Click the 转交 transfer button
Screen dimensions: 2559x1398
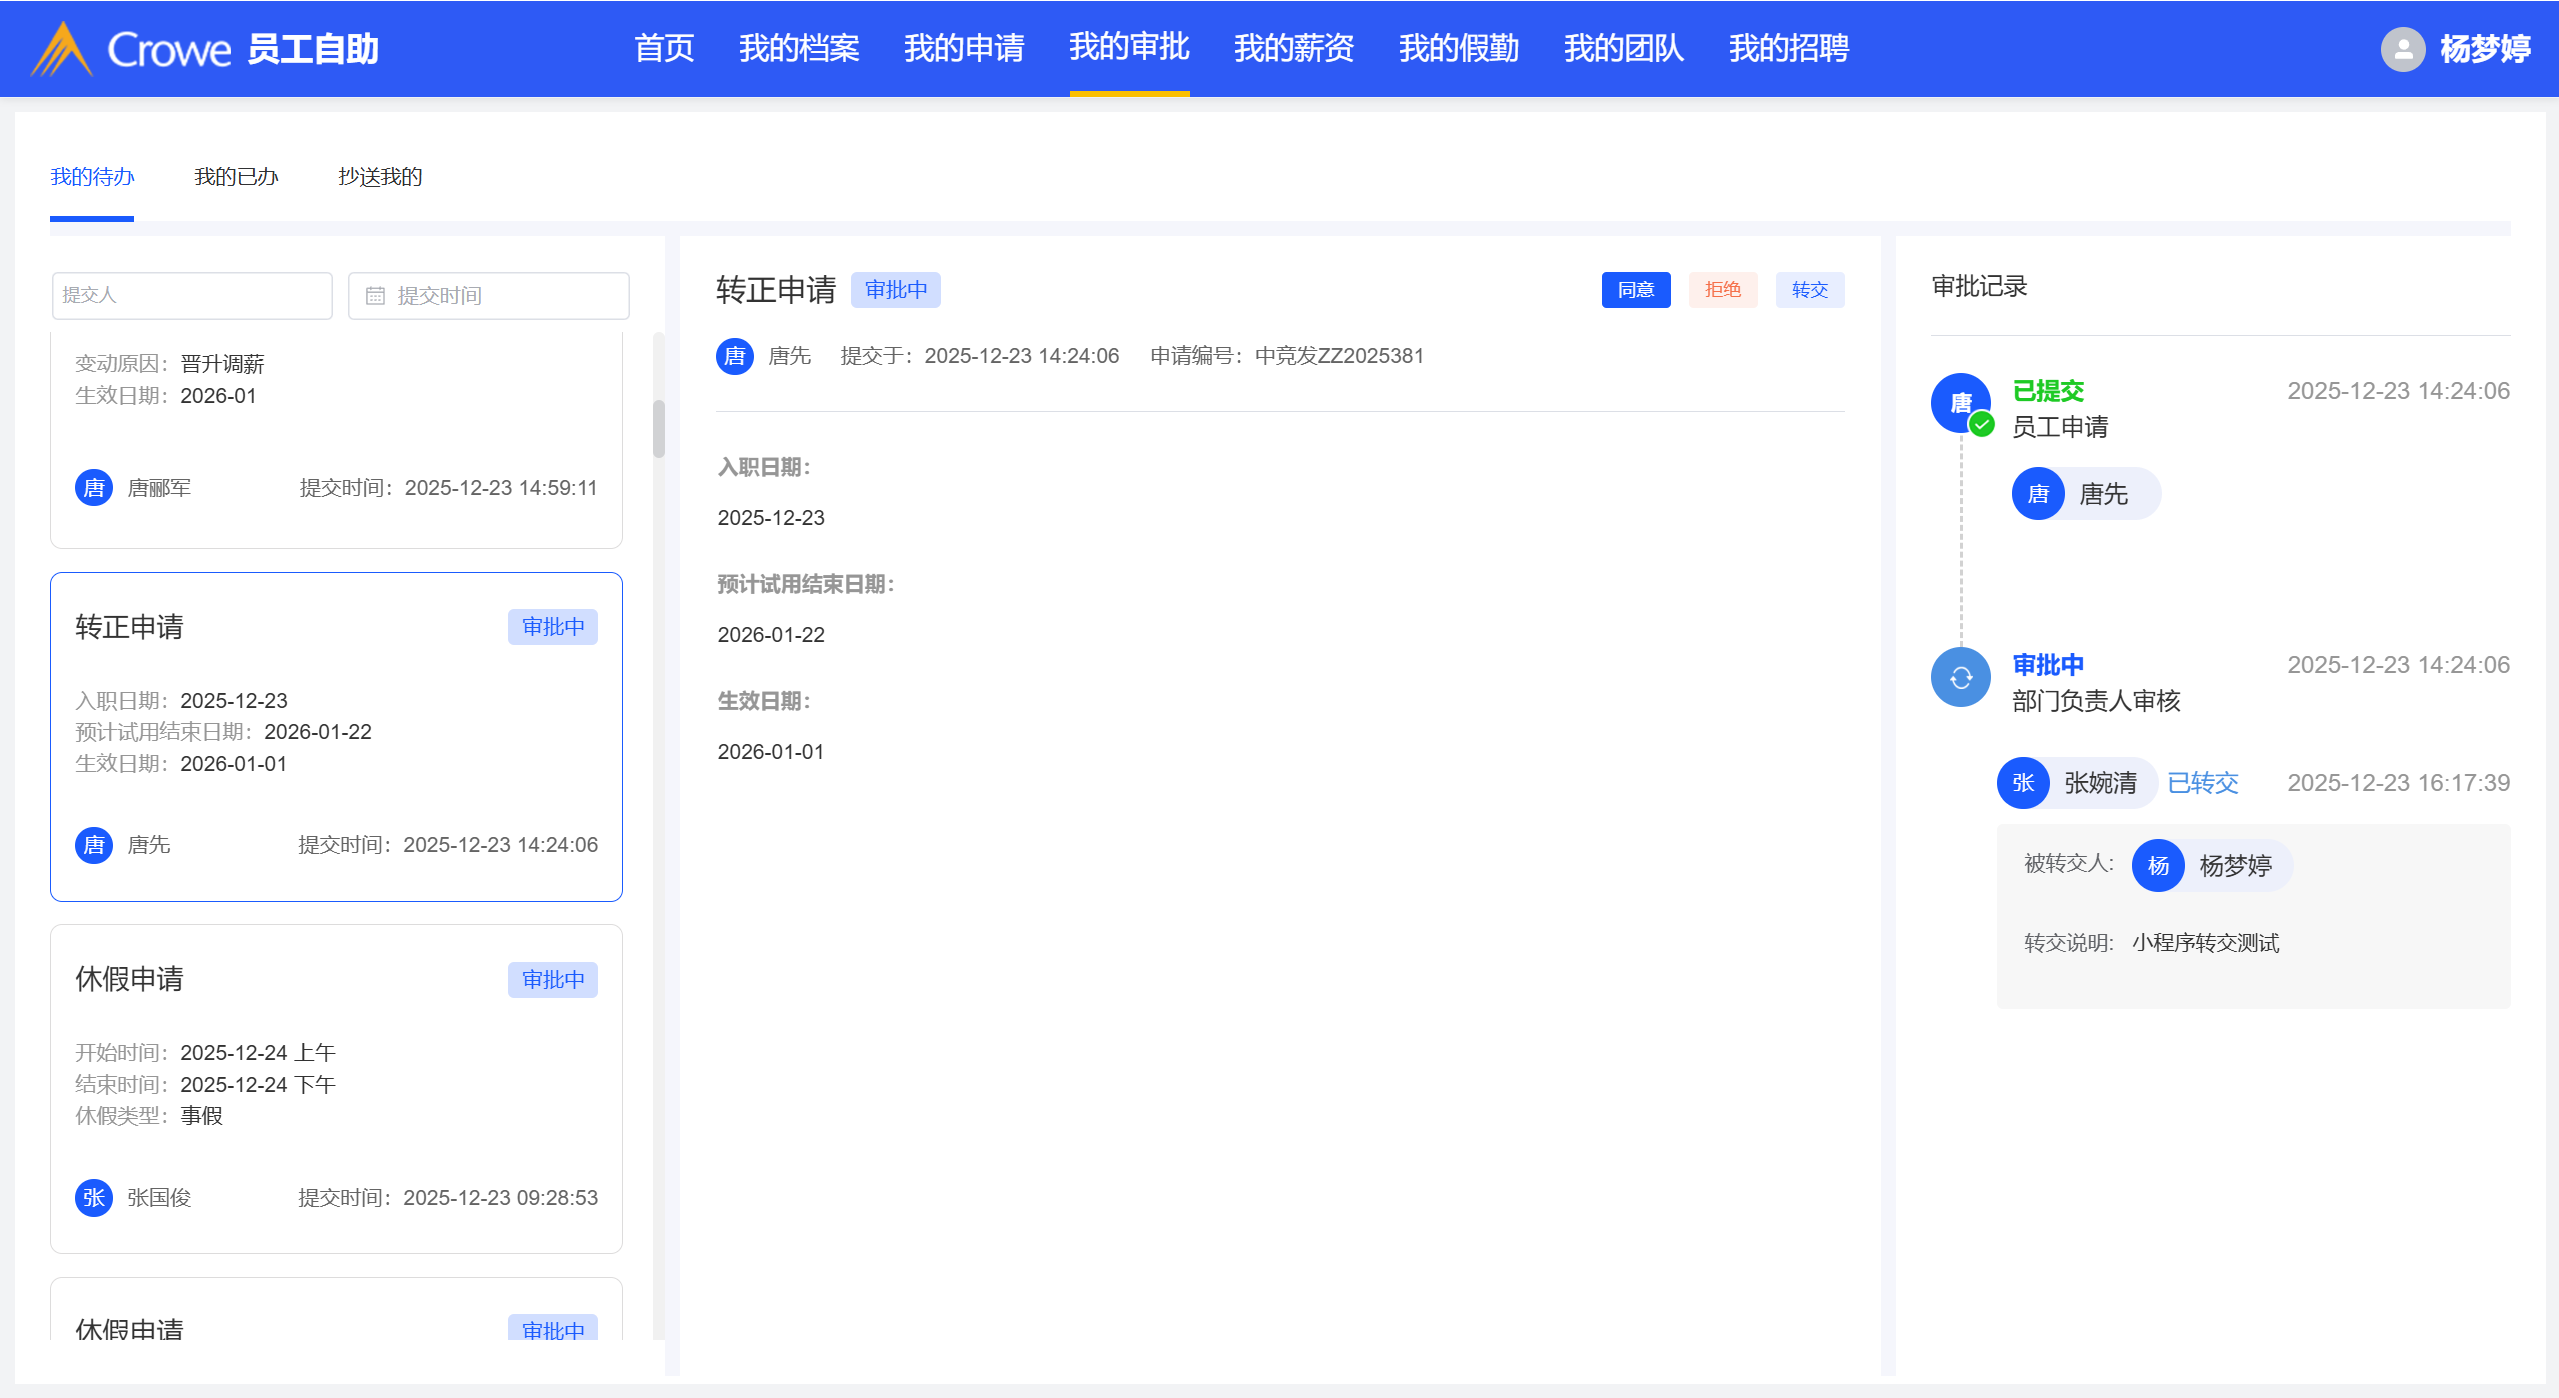pyautogui.click(x=1809, y=290)
